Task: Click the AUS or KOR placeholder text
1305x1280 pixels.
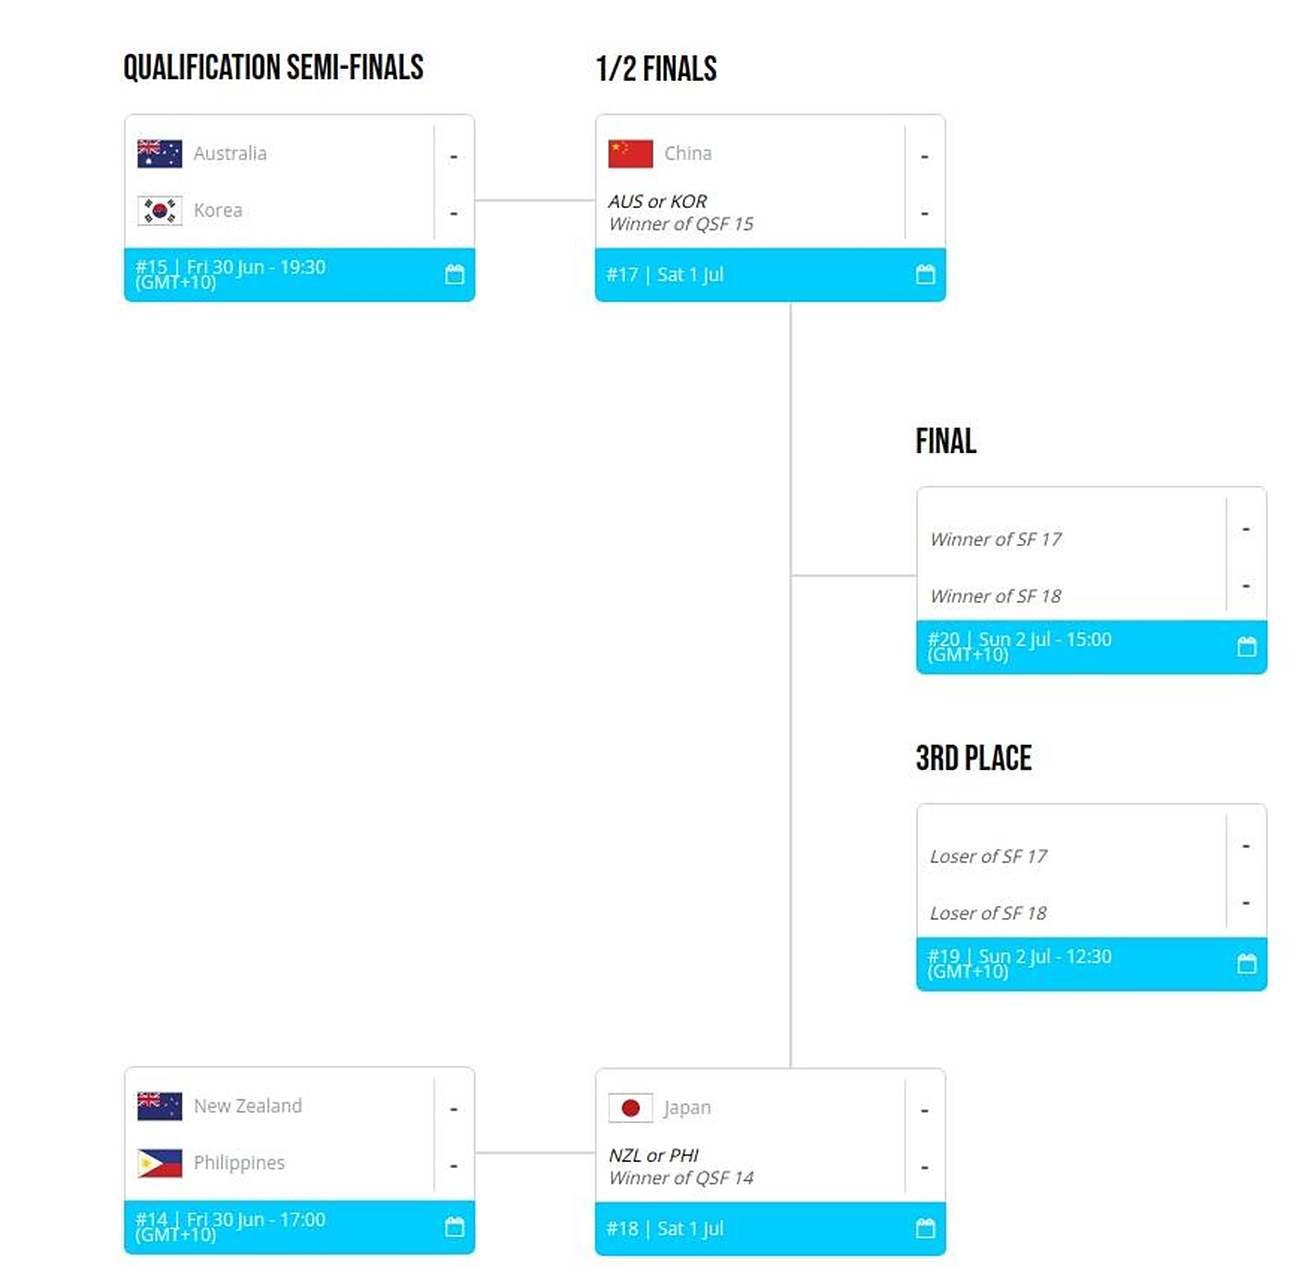Action: pos(658,201)
